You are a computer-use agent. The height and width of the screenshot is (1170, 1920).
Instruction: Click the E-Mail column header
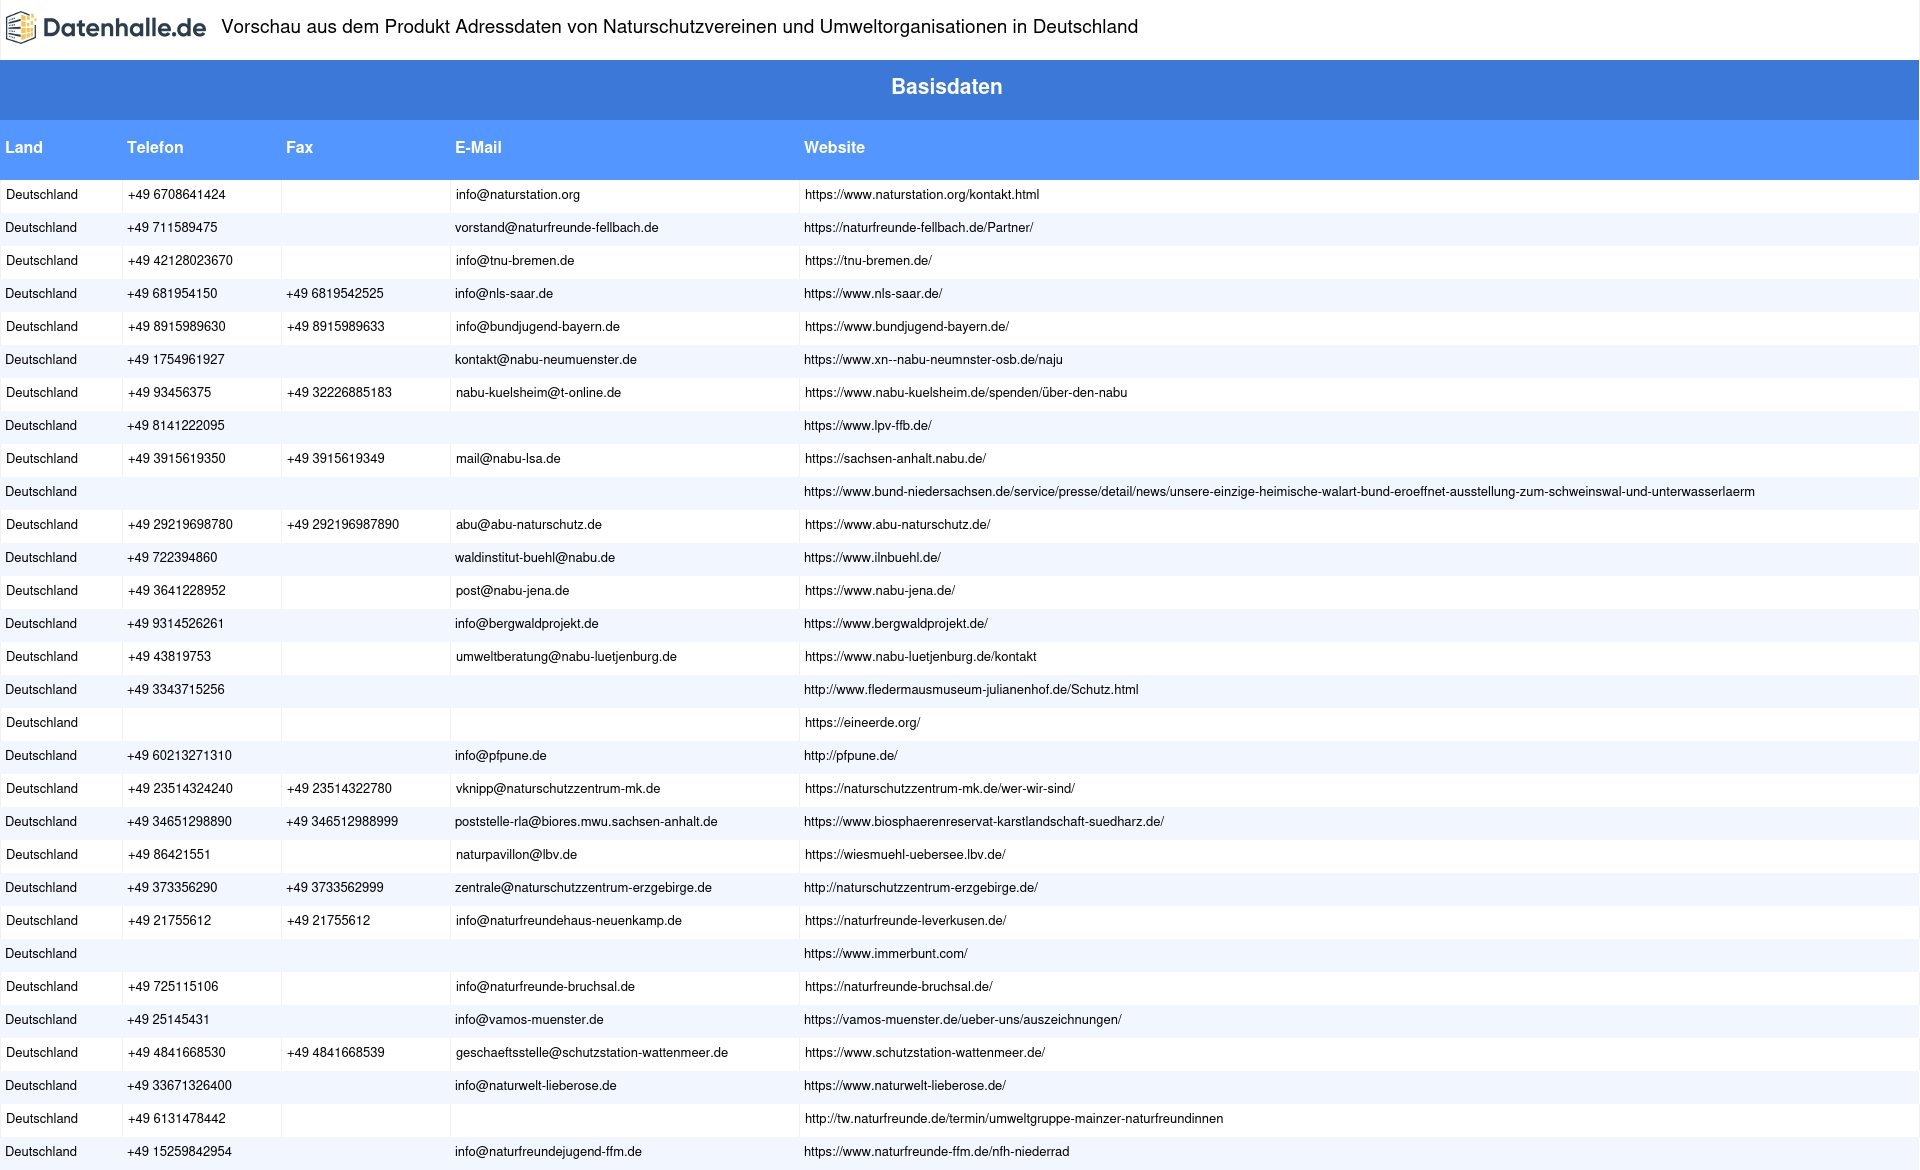coord(478,147)
